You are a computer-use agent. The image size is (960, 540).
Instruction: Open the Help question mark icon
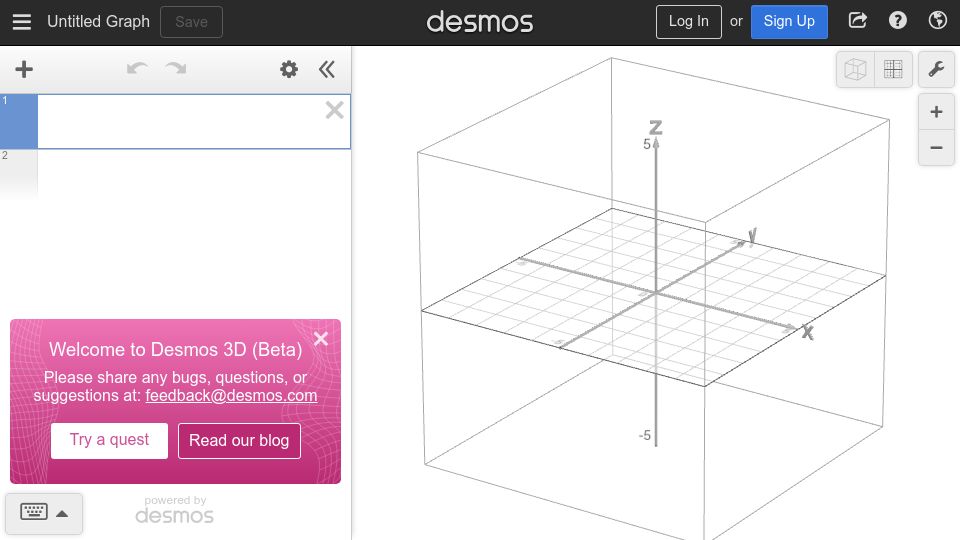[x=898, y=21]
